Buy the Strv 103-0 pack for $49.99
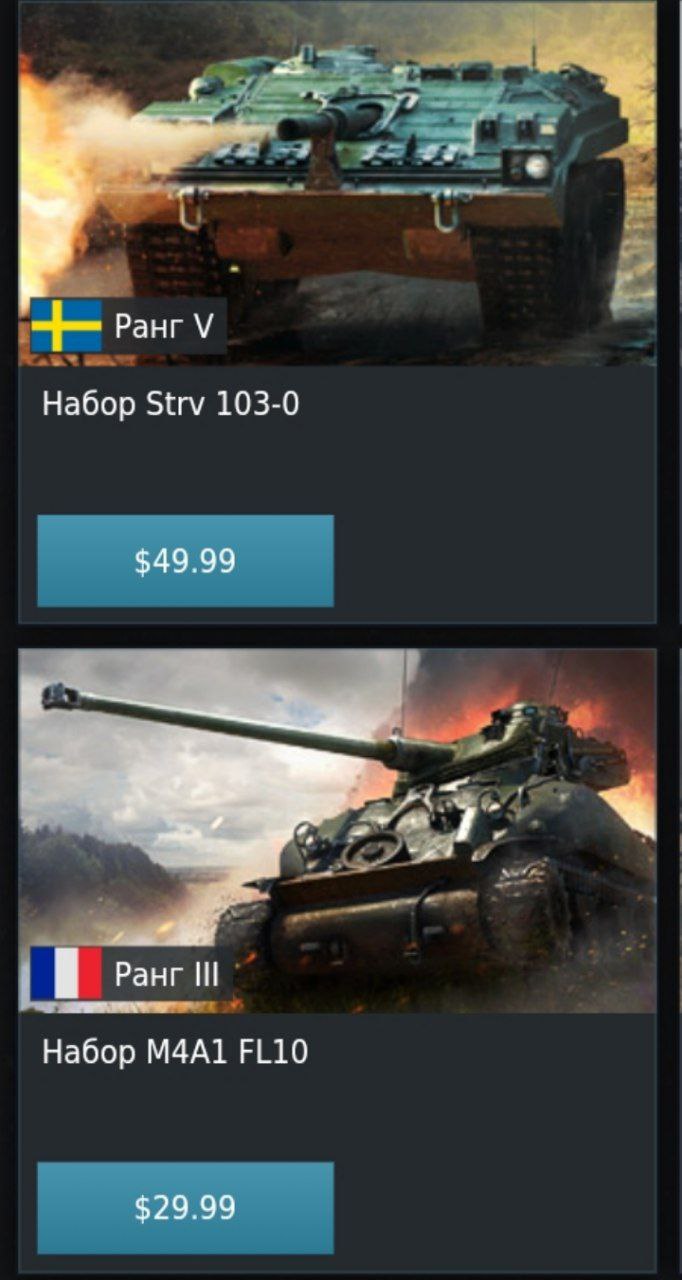The width and height of the screenshot is (682, 1280). pyautogui.click(x=185, y=561)
